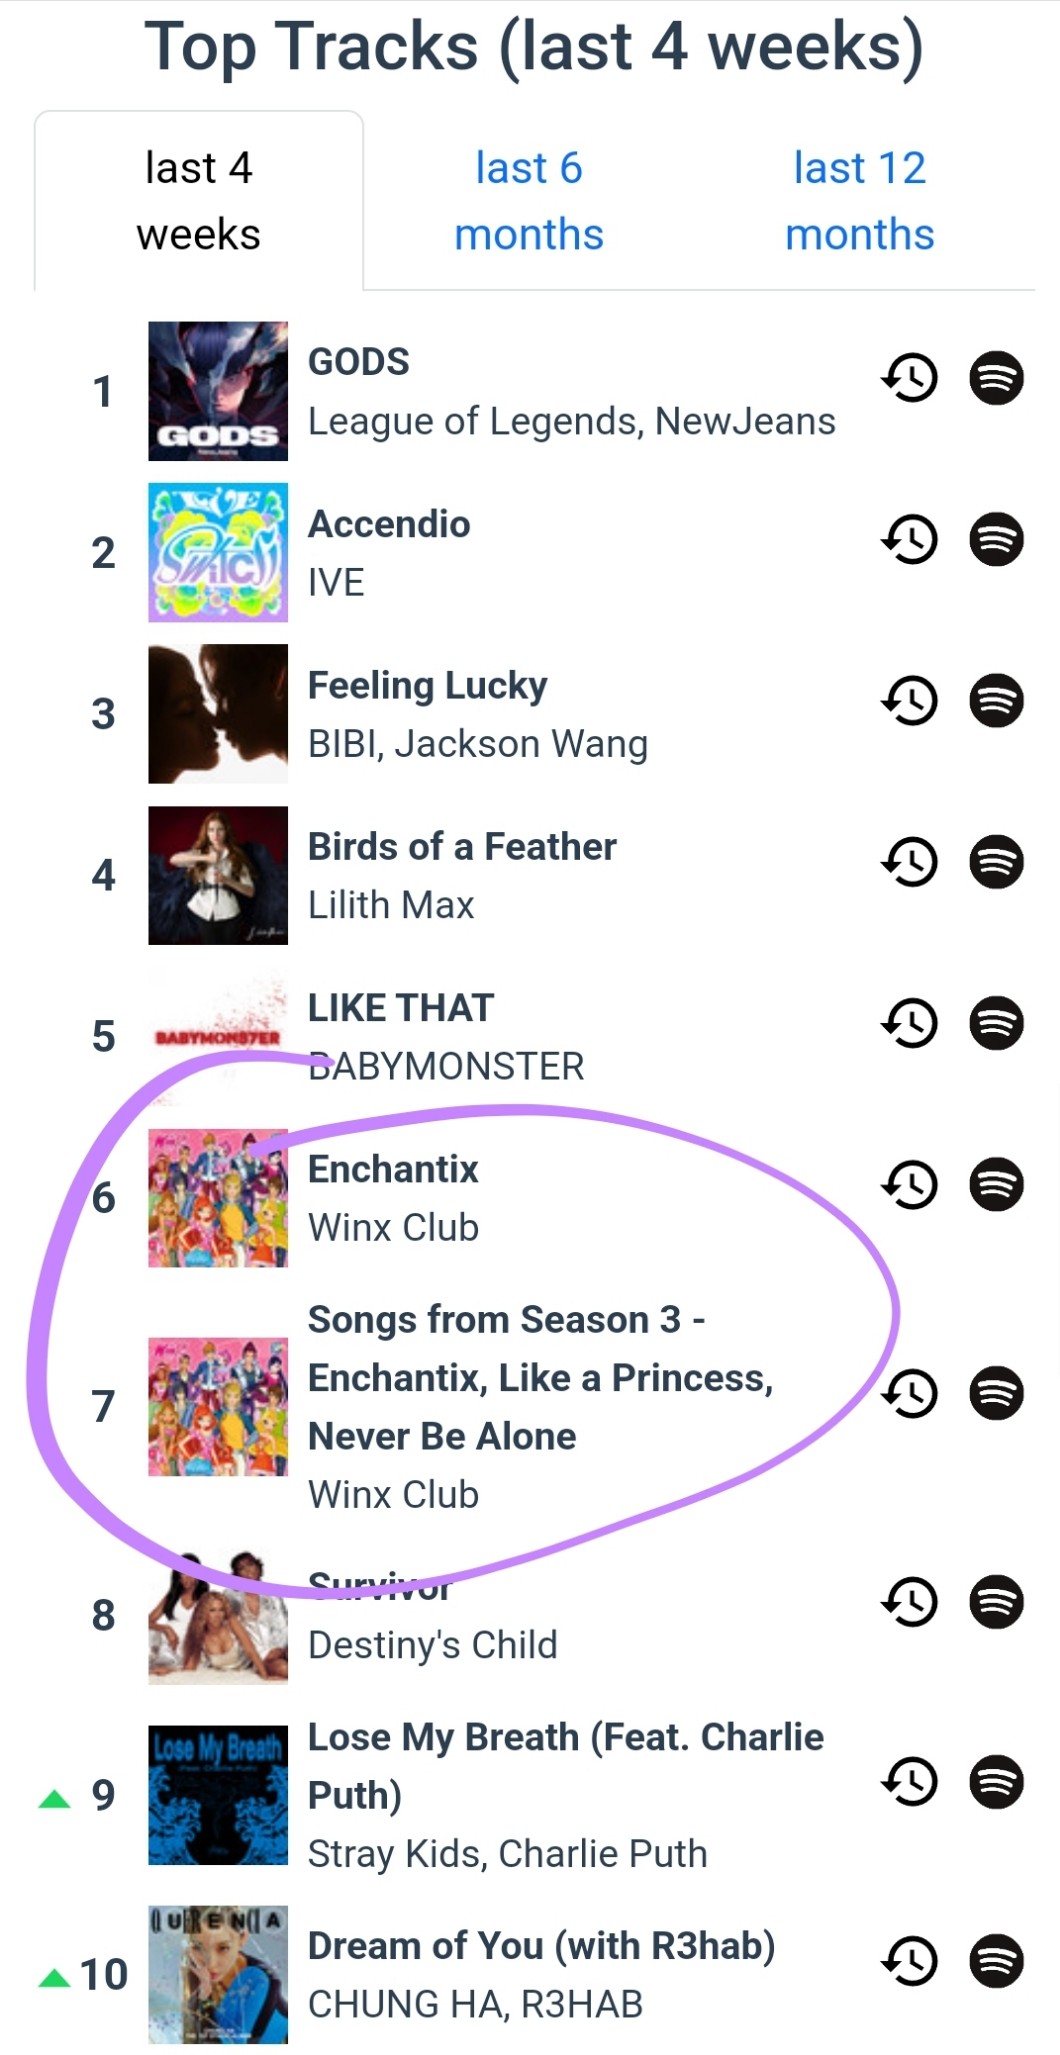View history for Lose My Breath
Viewport: 1060px width, 2055px height.
tap(909, 1782)
